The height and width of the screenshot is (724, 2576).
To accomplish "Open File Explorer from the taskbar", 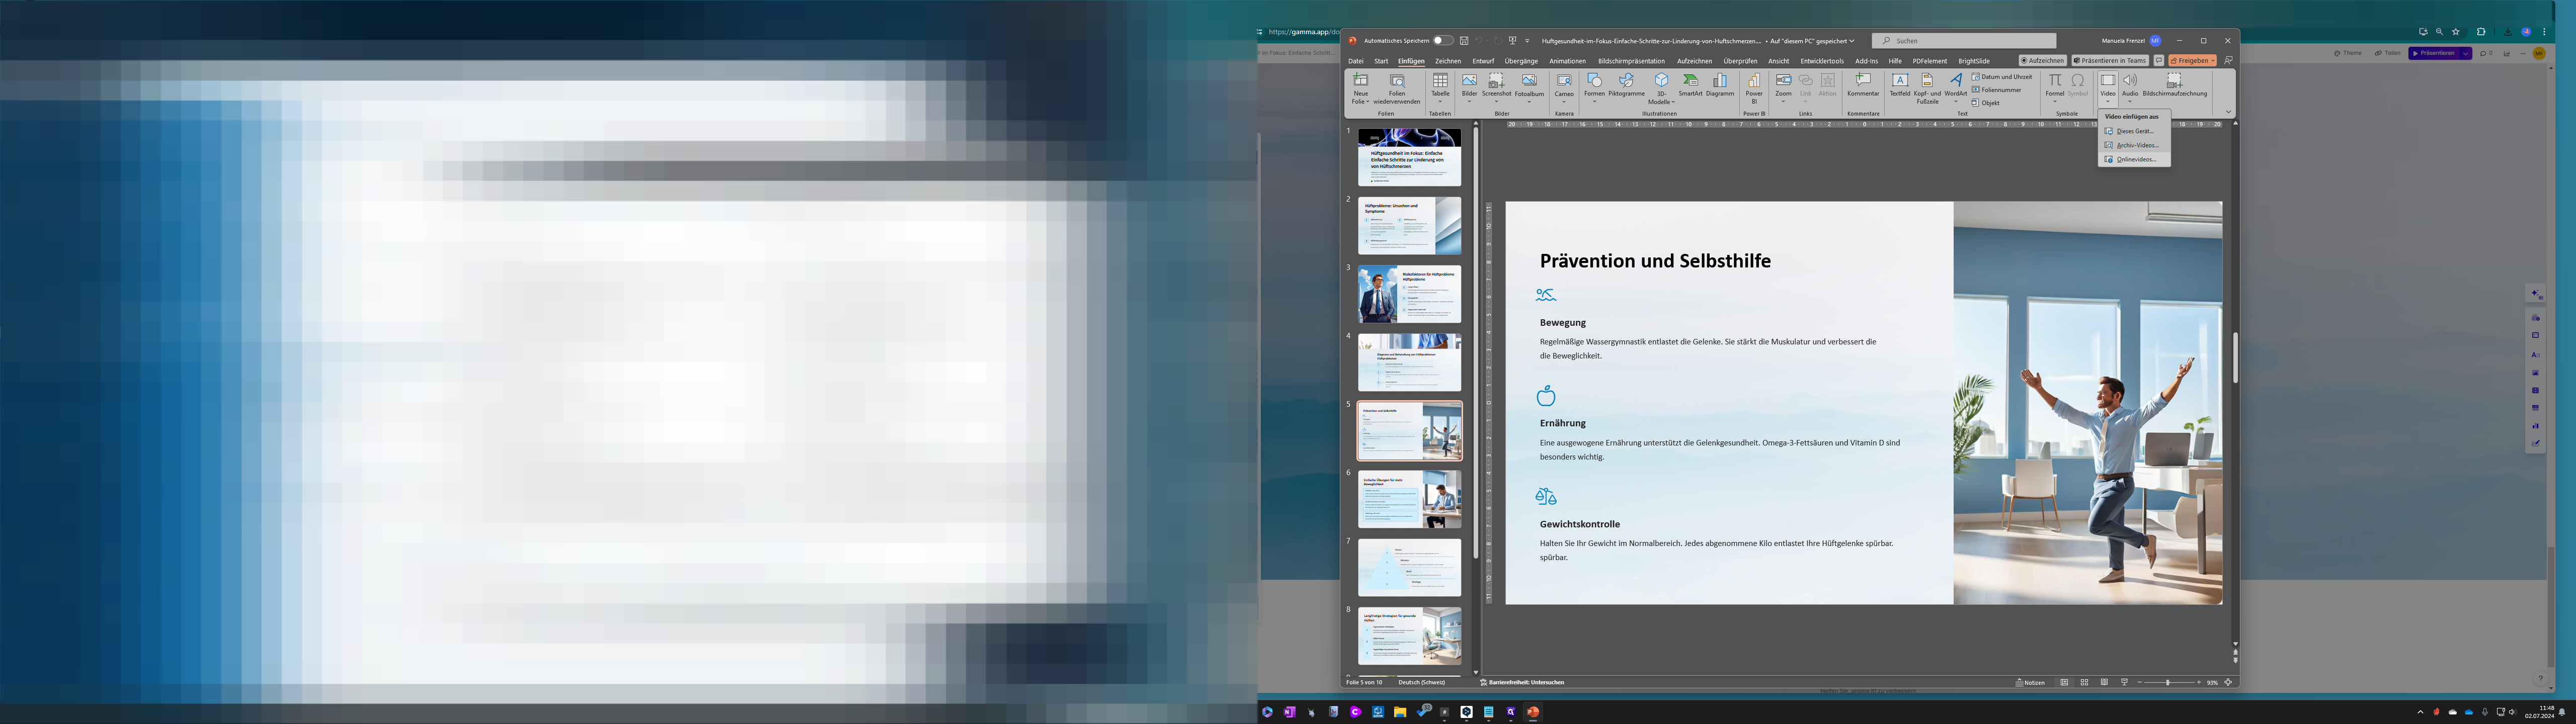I will 1400,712.
